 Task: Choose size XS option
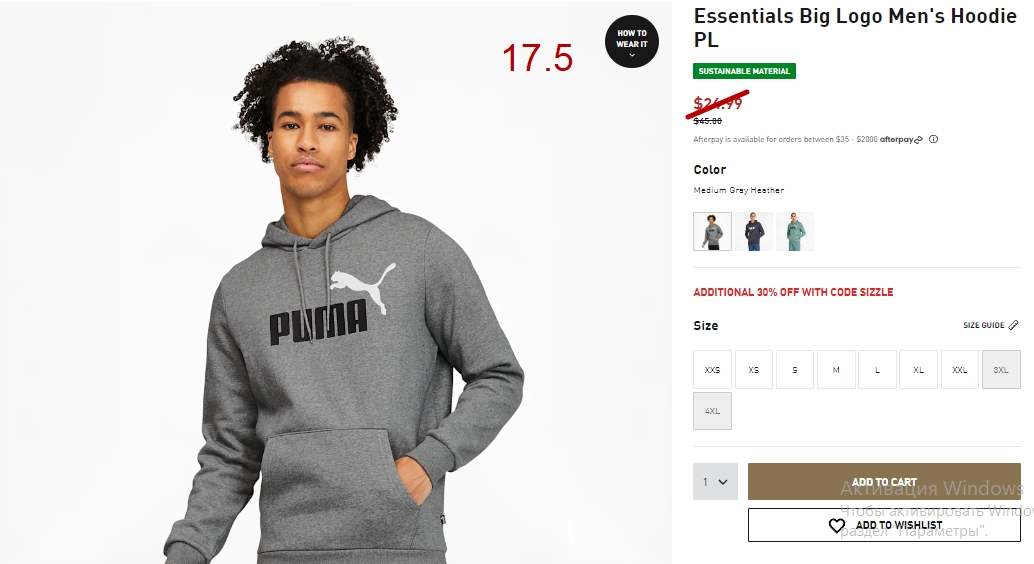[754, 369]
